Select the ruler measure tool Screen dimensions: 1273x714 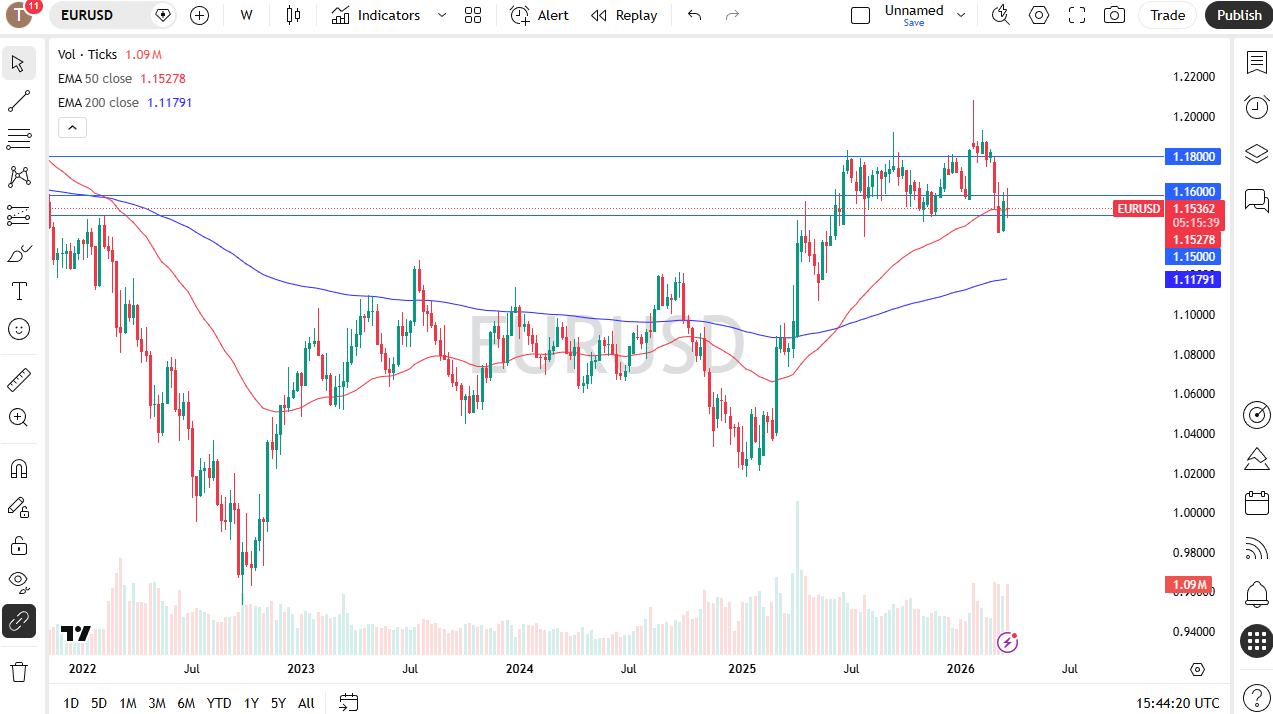[18, 380]
